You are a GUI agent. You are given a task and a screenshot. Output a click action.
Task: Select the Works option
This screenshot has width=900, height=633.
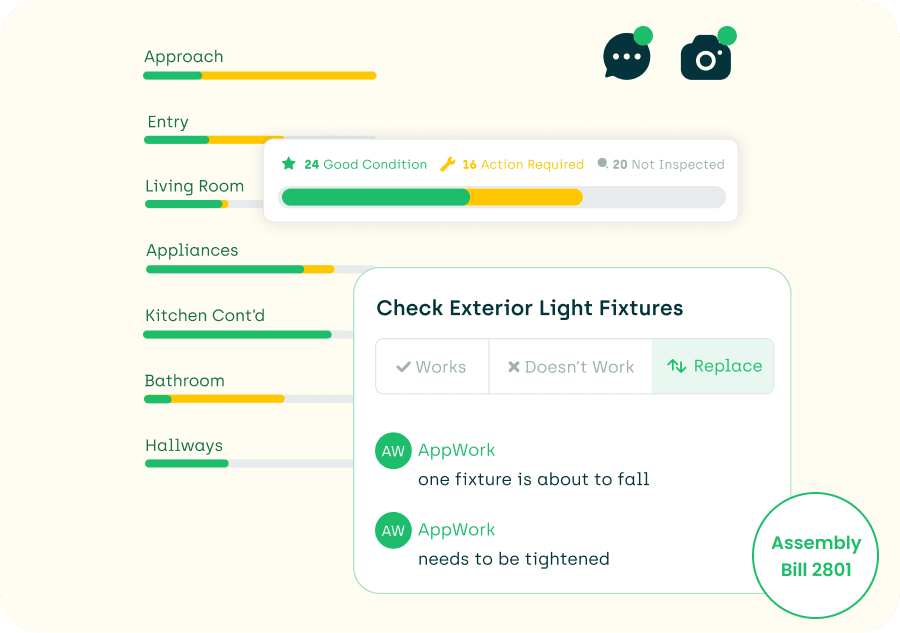pyautogui.click(x=432, y=366)
